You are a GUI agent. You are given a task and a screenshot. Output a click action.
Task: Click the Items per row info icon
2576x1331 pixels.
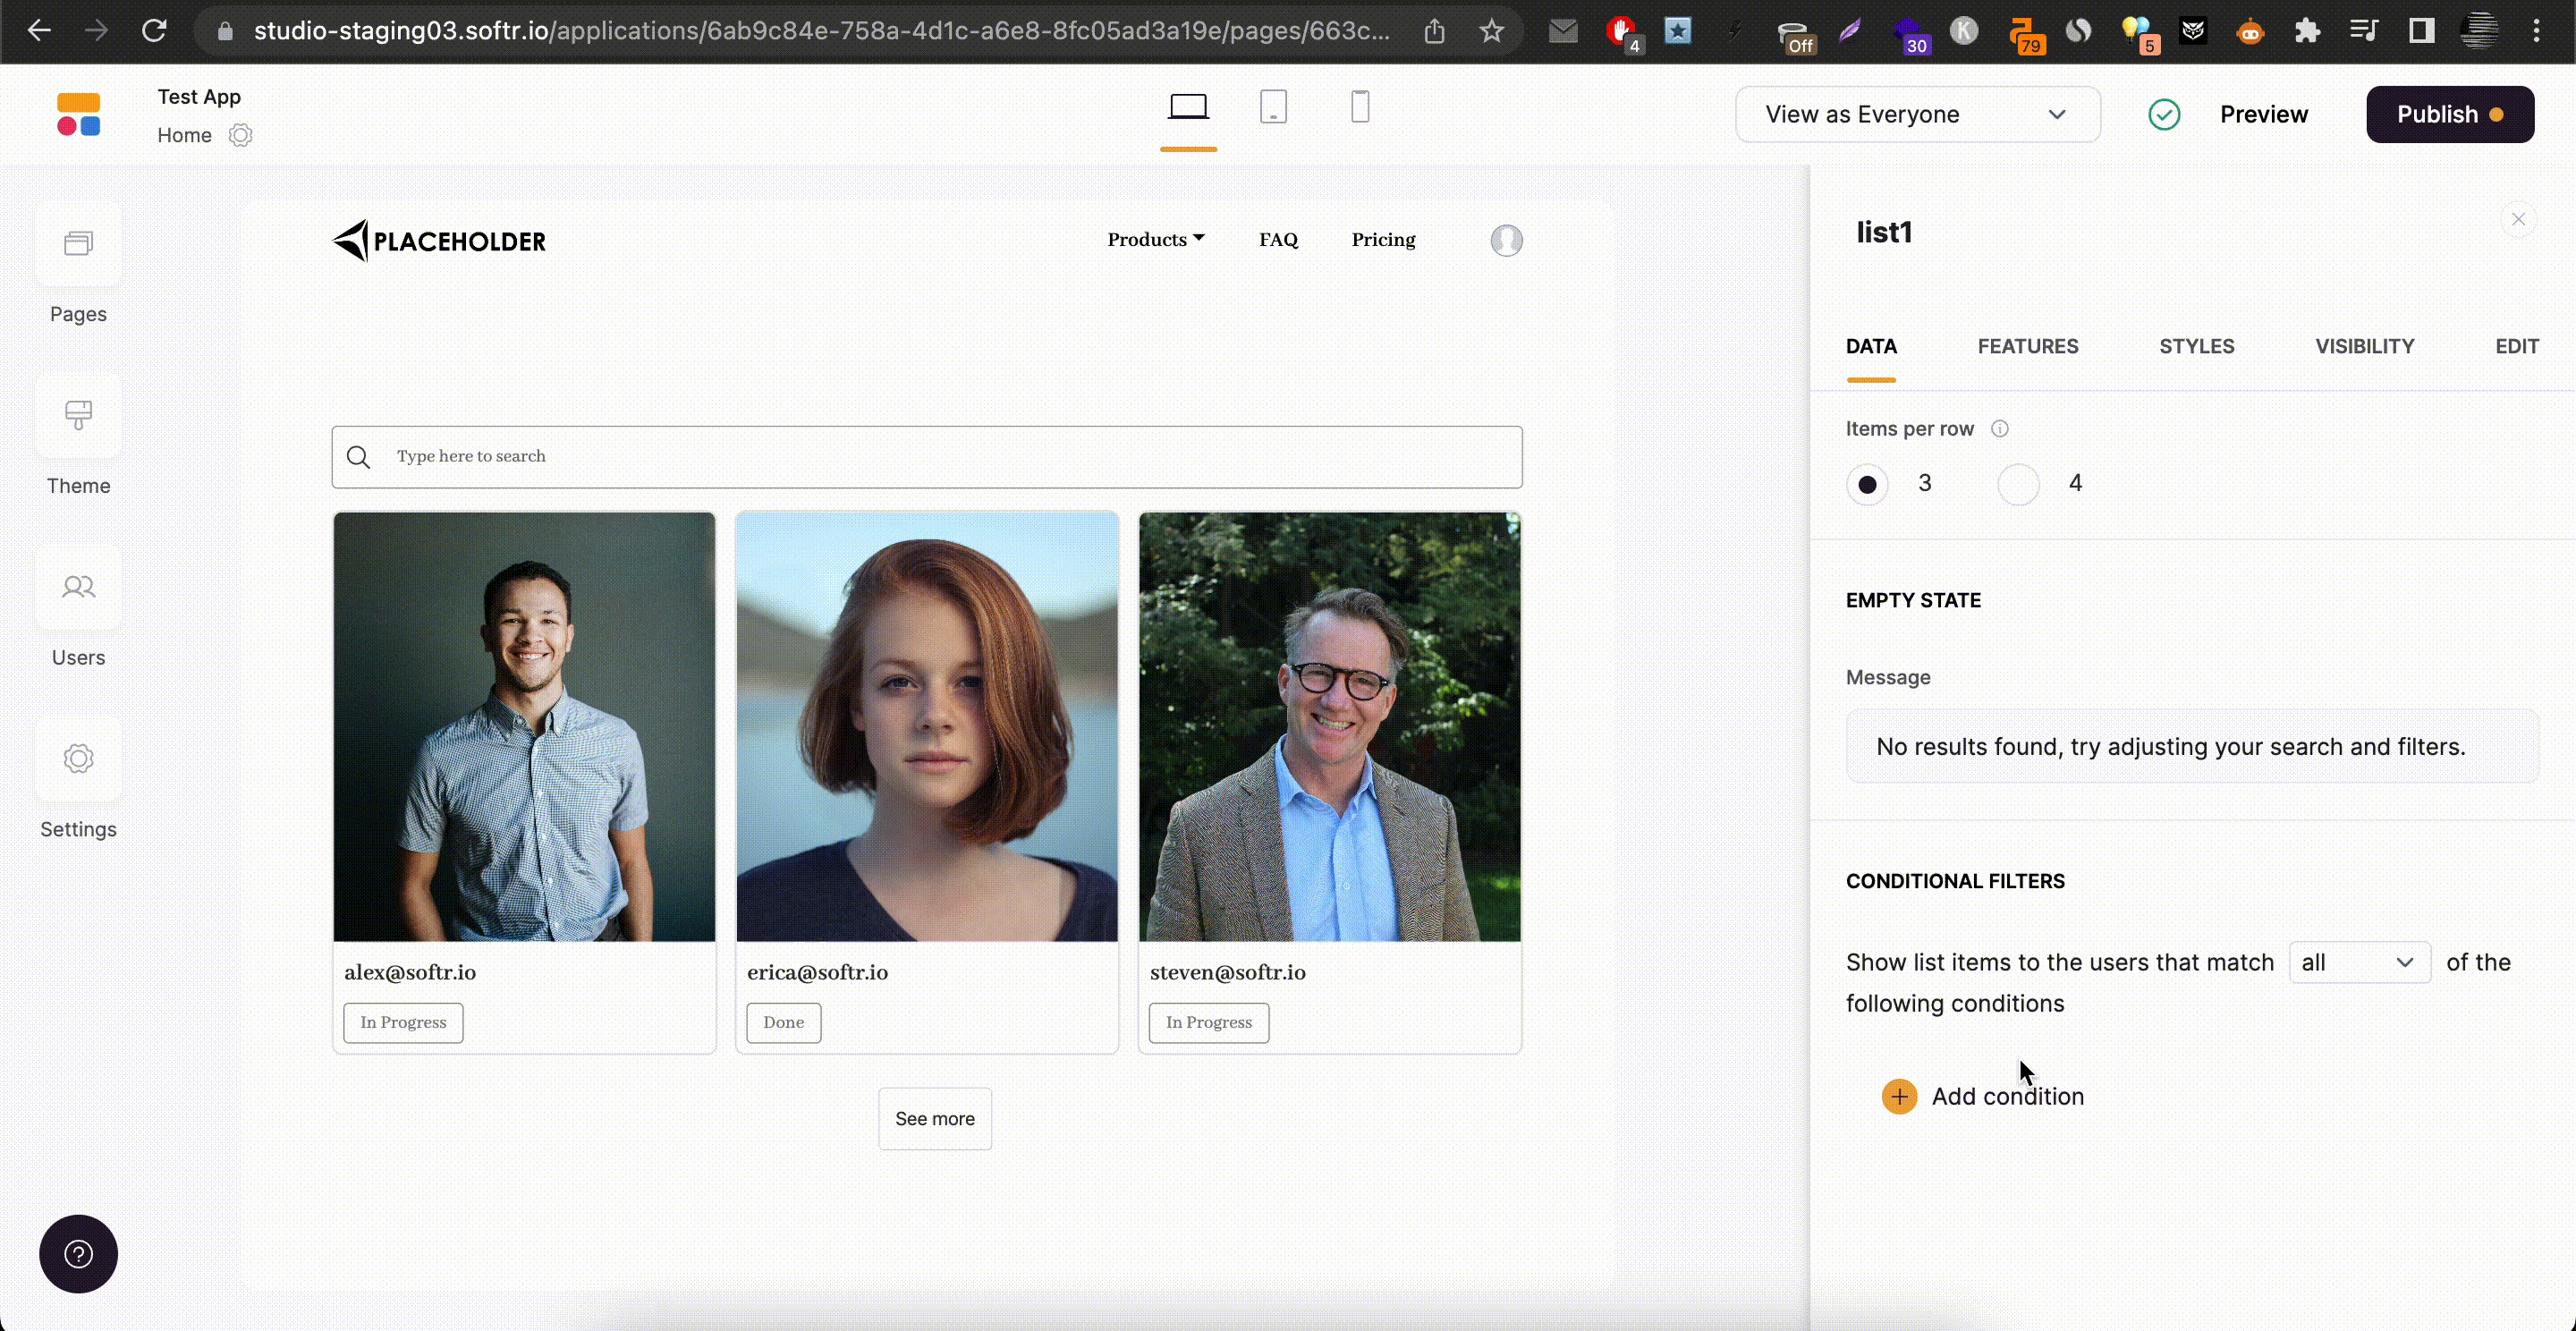click(x=1999, y=429)
